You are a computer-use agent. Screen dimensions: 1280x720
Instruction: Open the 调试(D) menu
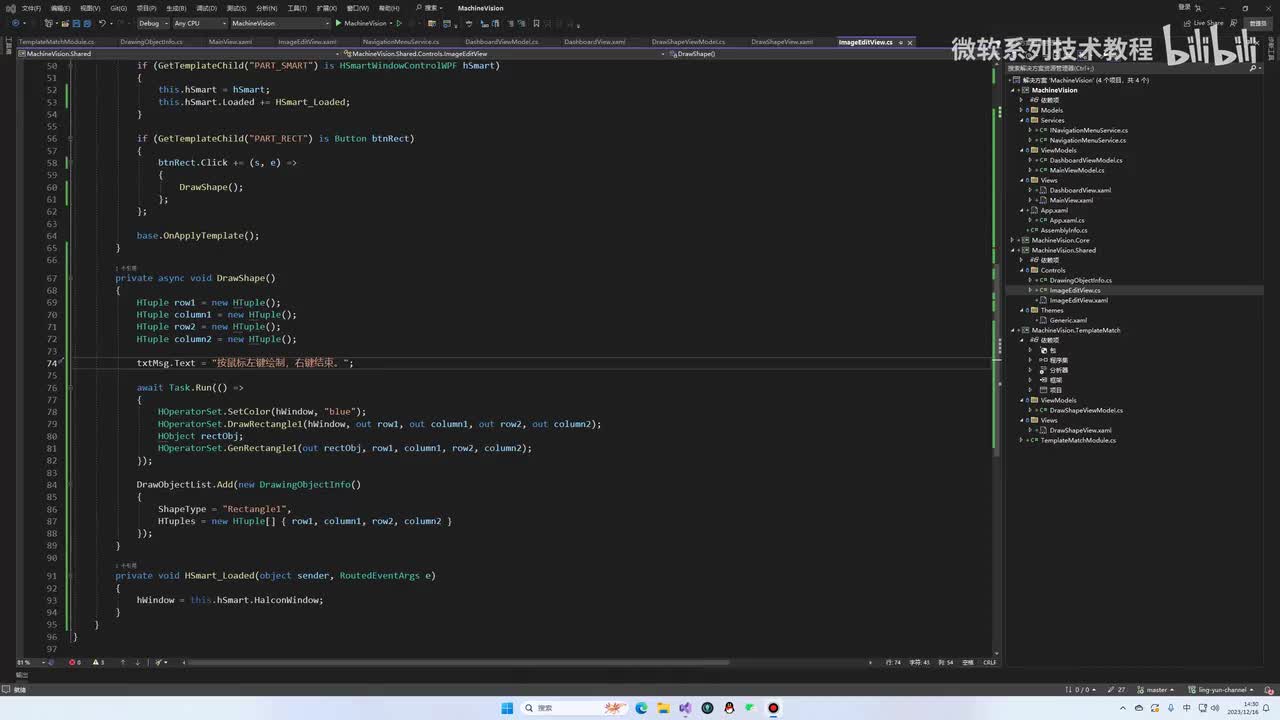pos(206,8)
